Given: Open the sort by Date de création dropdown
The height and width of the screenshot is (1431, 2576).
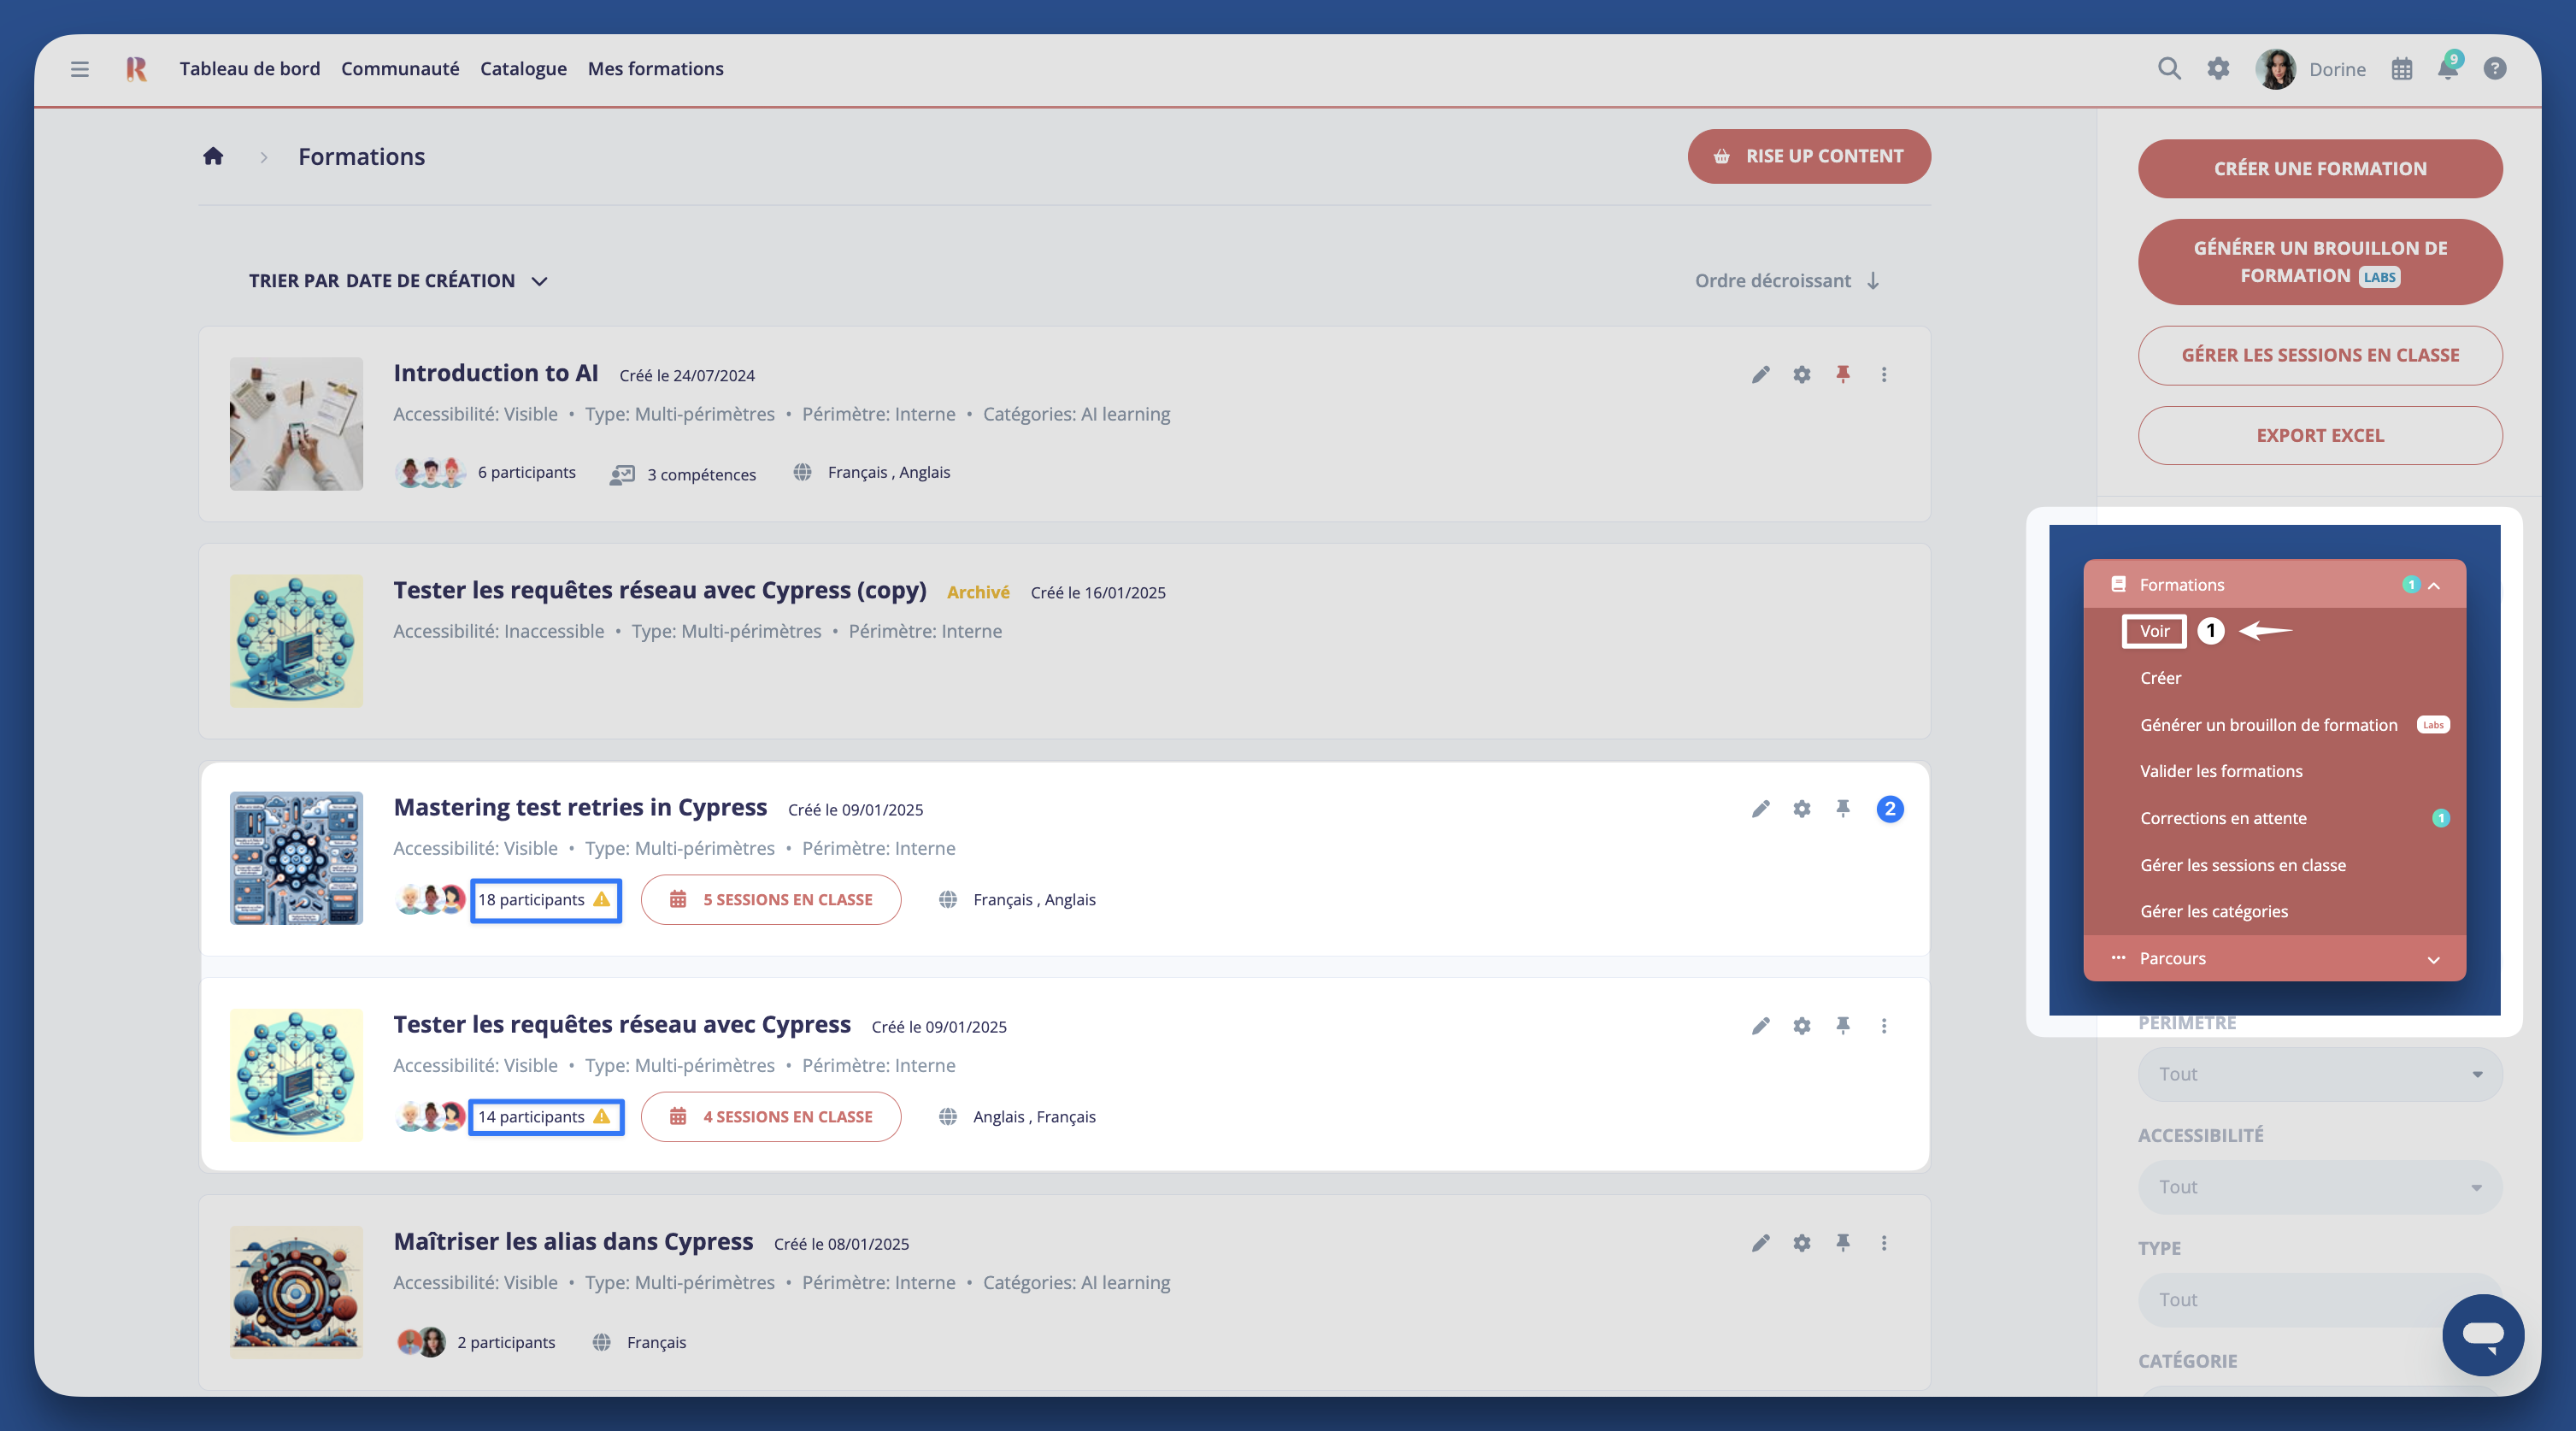Looking at the screenshot, I should pos(398,281).
